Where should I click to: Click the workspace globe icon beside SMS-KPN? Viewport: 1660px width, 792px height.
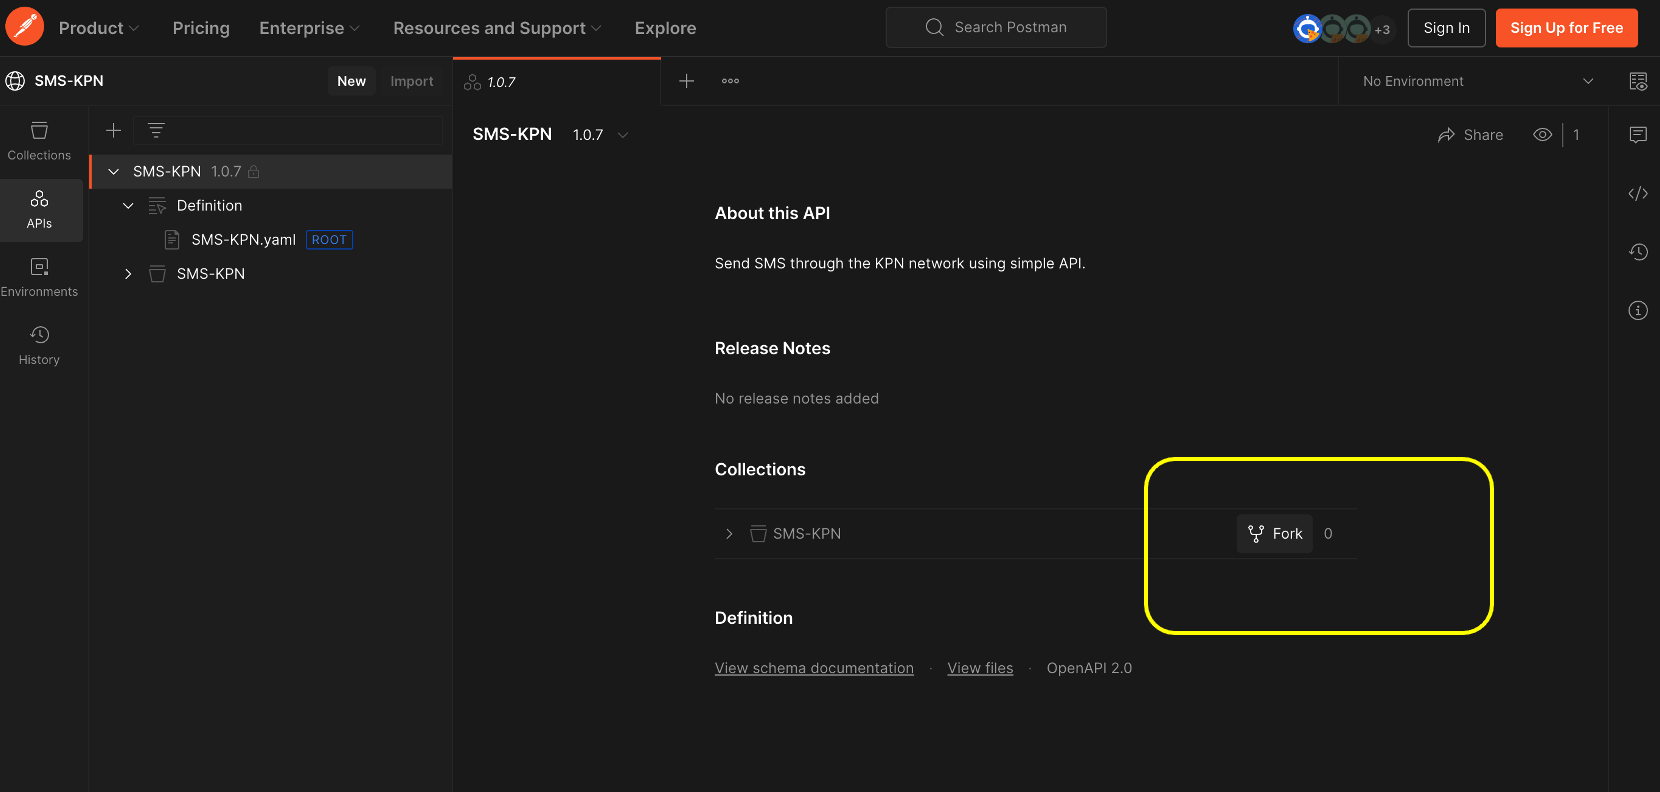coord(16,81)
